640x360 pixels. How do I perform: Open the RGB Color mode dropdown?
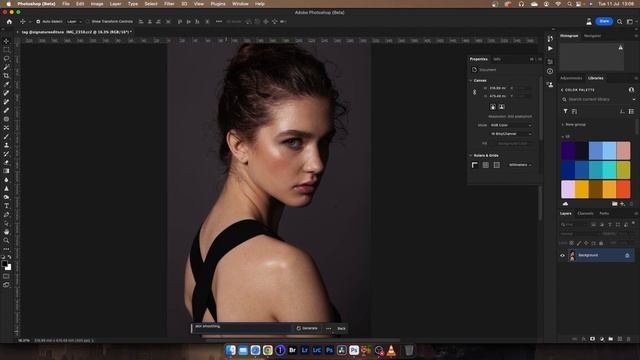[x=511, y=125]
